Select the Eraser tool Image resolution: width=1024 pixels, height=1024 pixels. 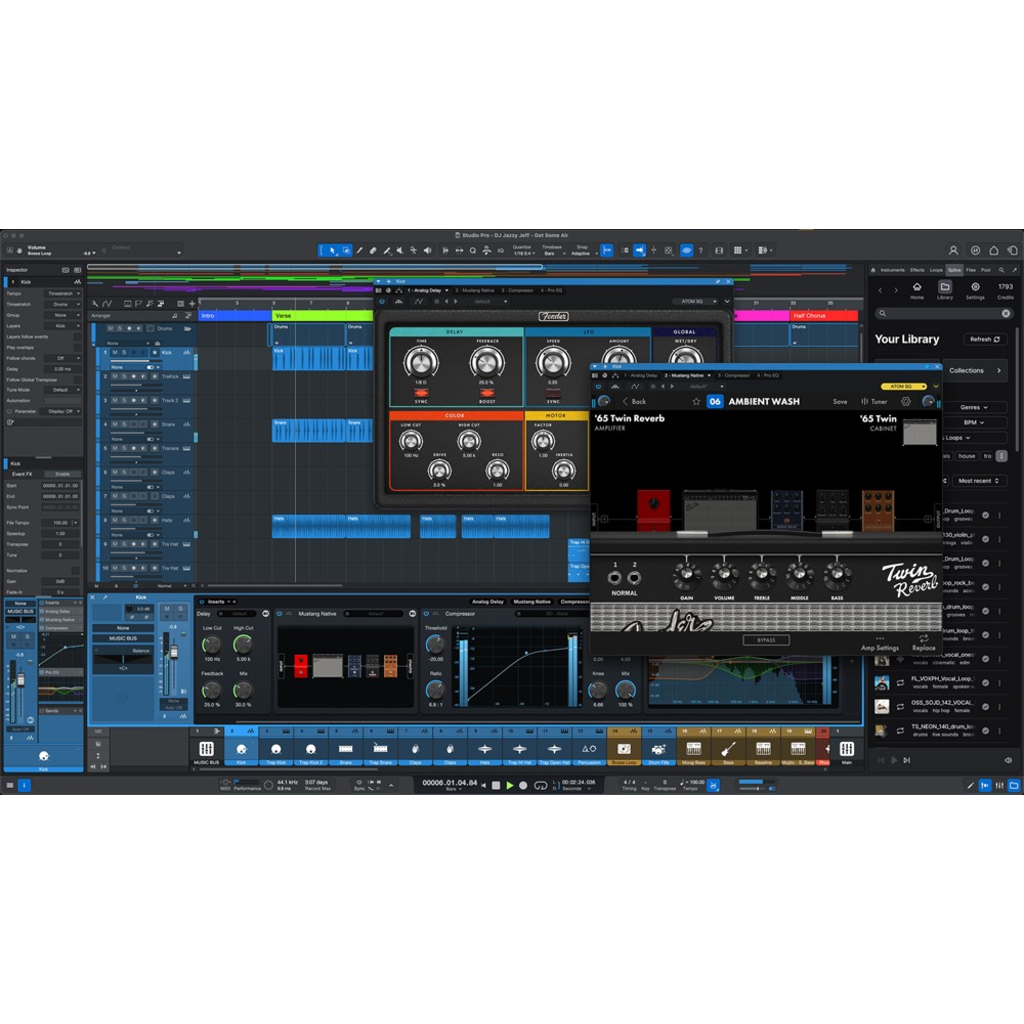(x=373, y=250)
